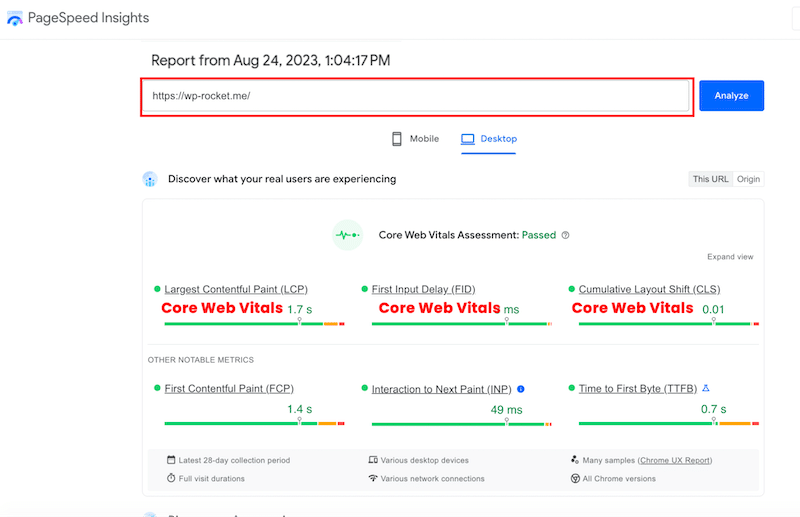Click the INP distribution bar
800x517 pixels.
[462, 424]
